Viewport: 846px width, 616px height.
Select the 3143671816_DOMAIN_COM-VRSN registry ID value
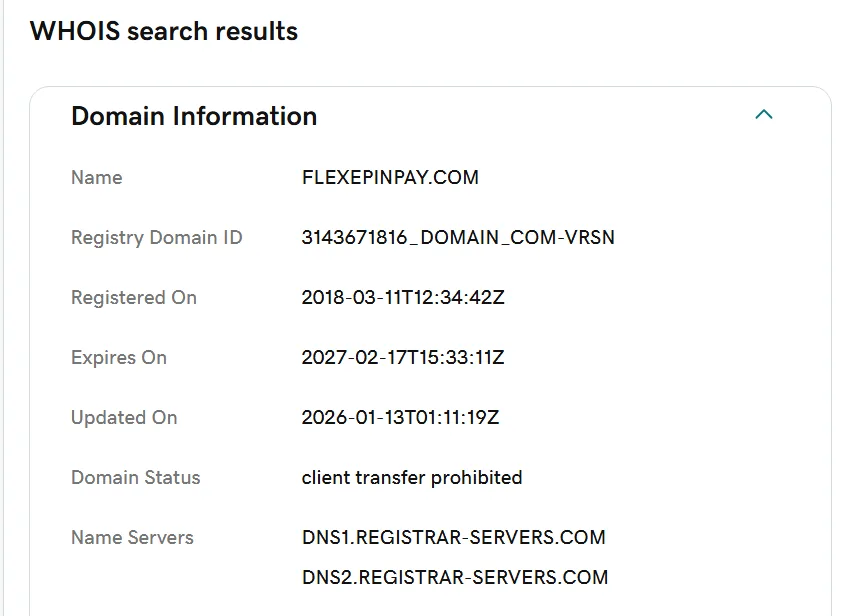coord(458,237)
